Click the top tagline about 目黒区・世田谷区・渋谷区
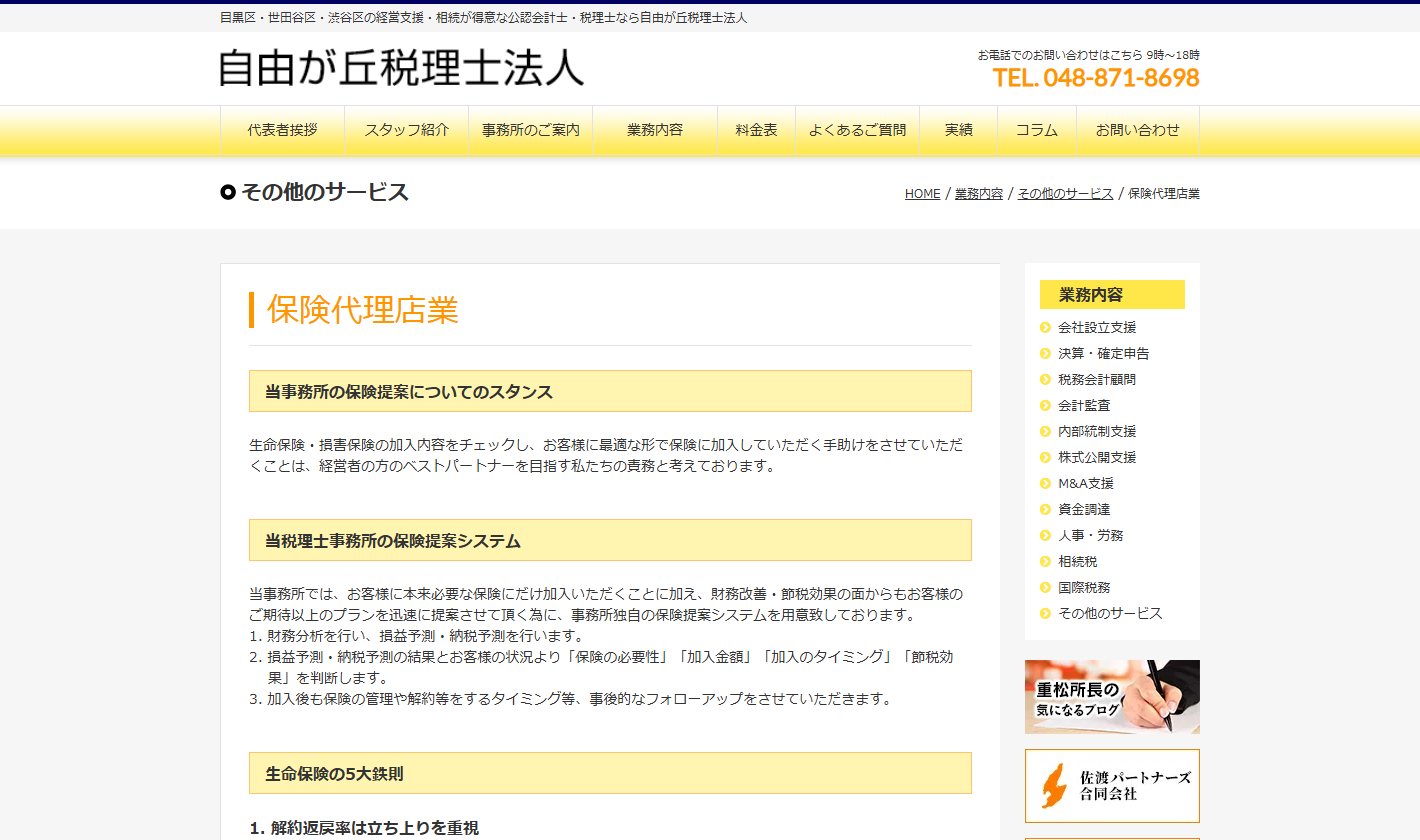 484,18
